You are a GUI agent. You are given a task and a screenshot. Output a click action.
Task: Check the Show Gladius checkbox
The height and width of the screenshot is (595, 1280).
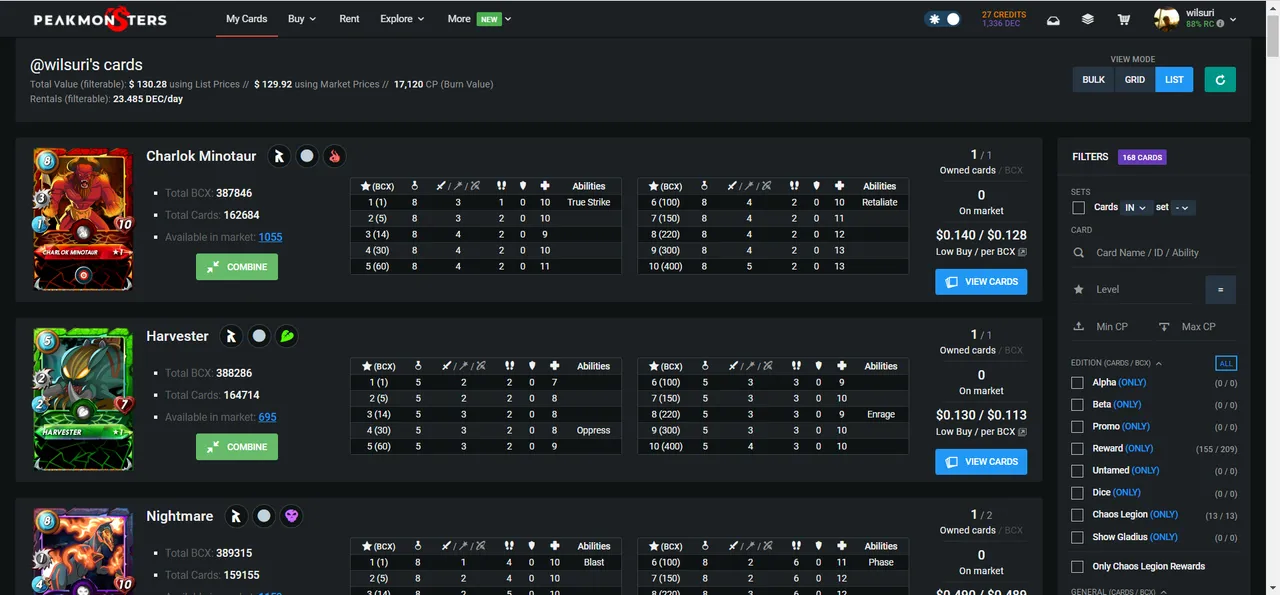click(x=1078, y=537)
